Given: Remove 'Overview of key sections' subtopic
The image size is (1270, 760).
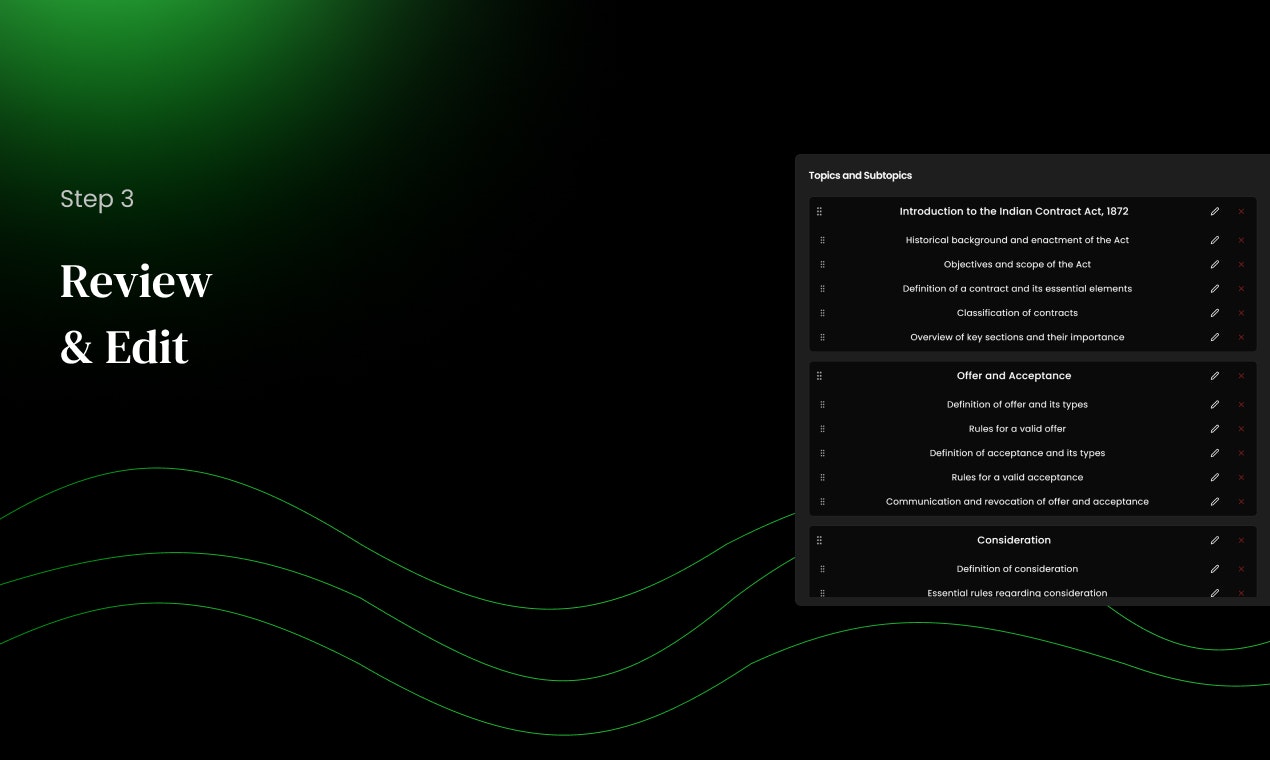Looking at the screenshot, I should (1241, 337).
